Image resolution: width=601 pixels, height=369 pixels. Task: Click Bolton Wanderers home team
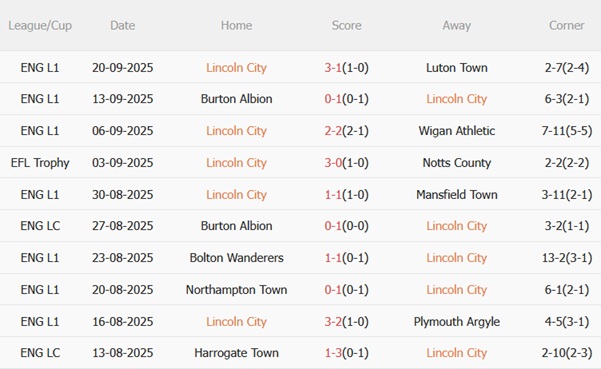[236, 258]
